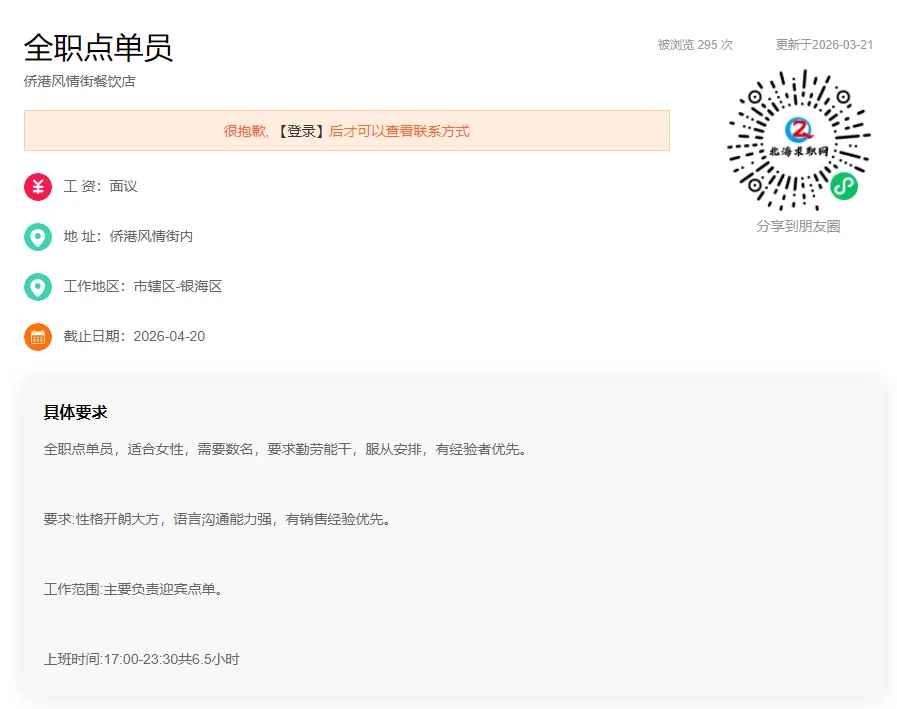Image resolution: width=897 pixels, height=709 pixels.
Task: Select the green location pin beside 地址
Action: [x=37, y=237]
